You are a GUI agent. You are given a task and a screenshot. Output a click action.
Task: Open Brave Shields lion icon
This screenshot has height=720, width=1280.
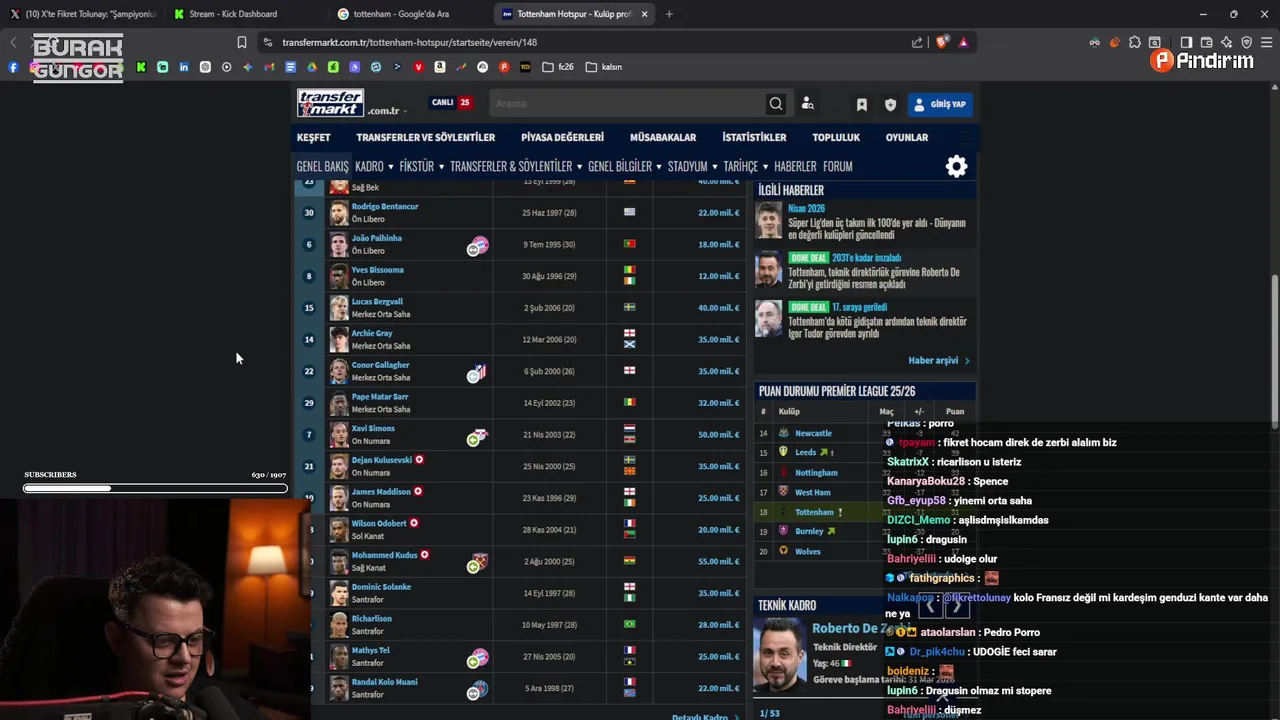point(942,42)
